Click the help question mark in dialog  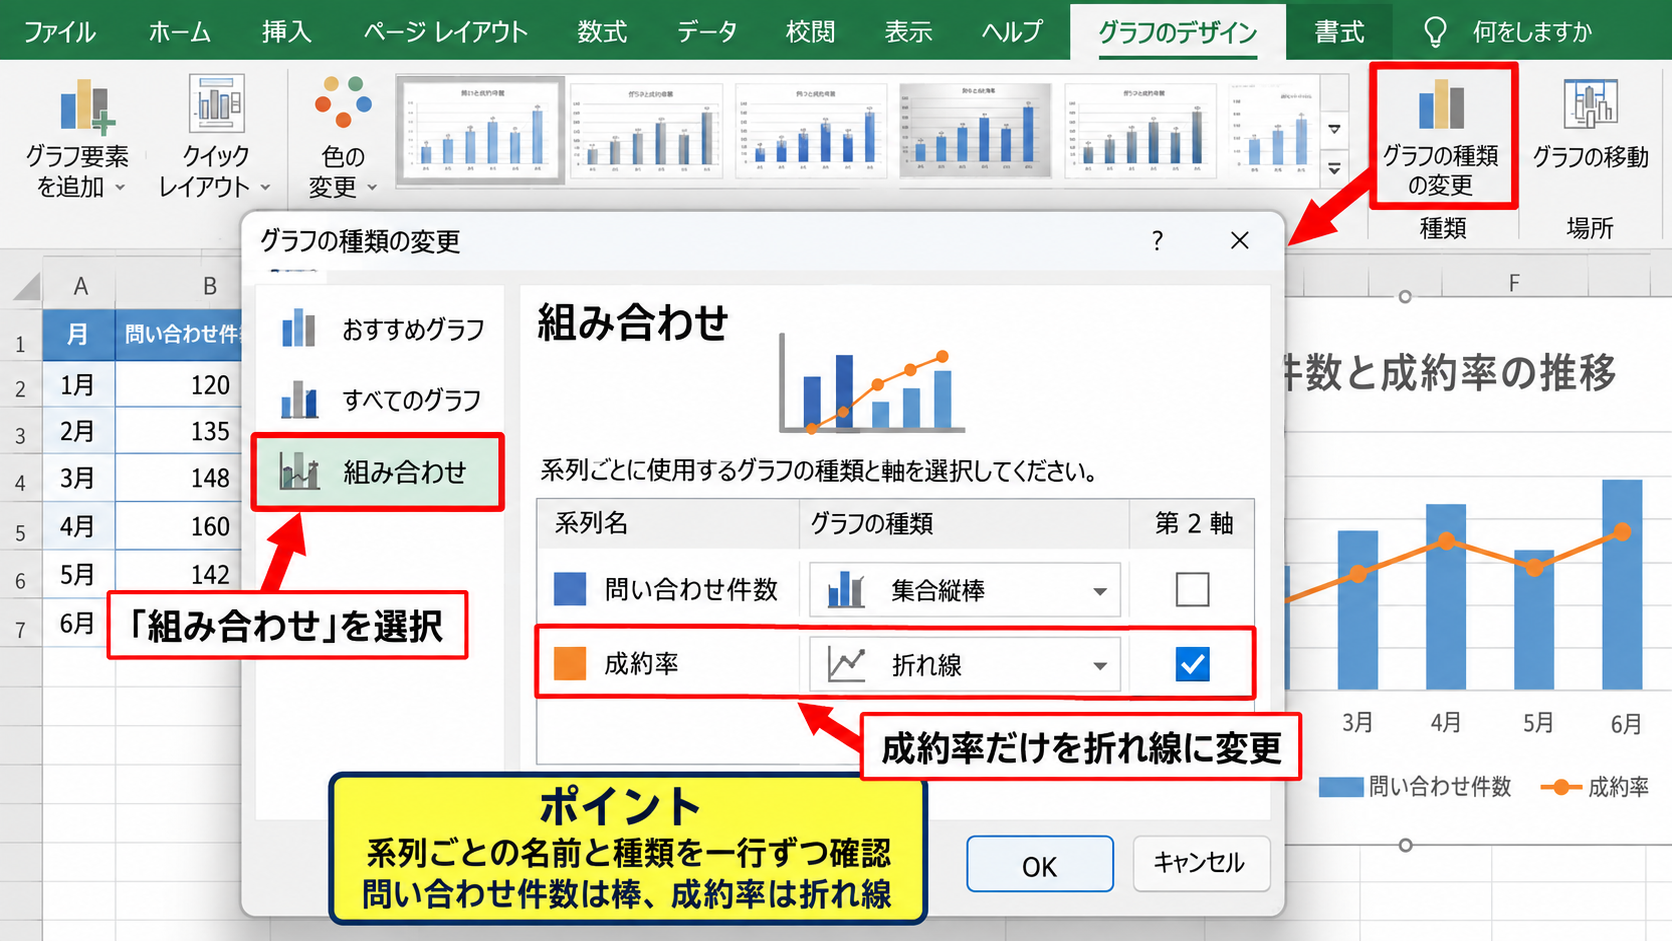click(x=1157, y=240)
